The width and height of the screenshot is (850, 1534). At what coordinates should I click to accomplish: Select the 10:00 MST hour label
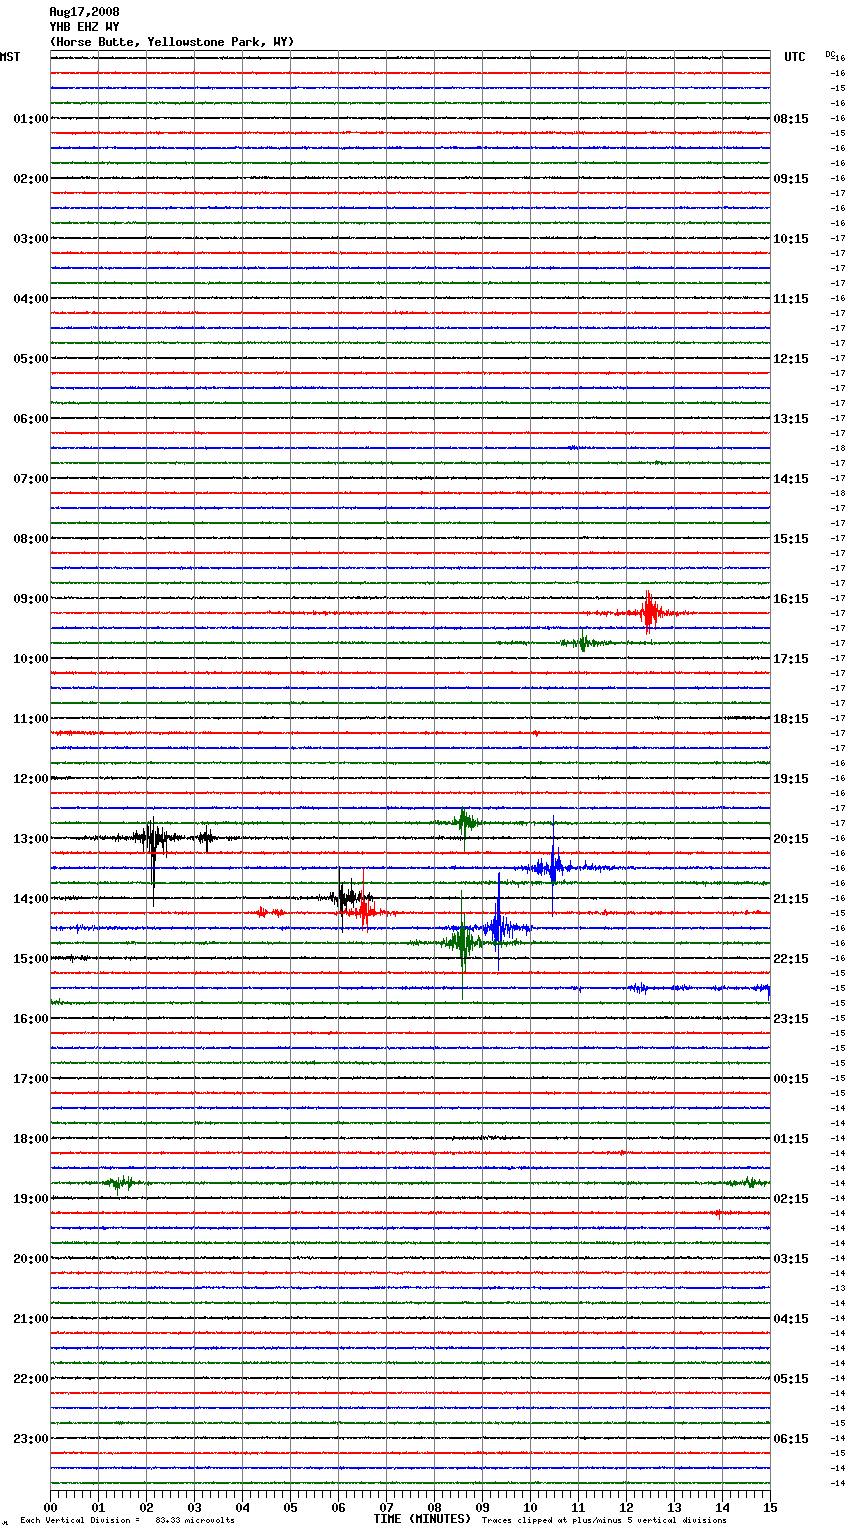pos(30,659)
